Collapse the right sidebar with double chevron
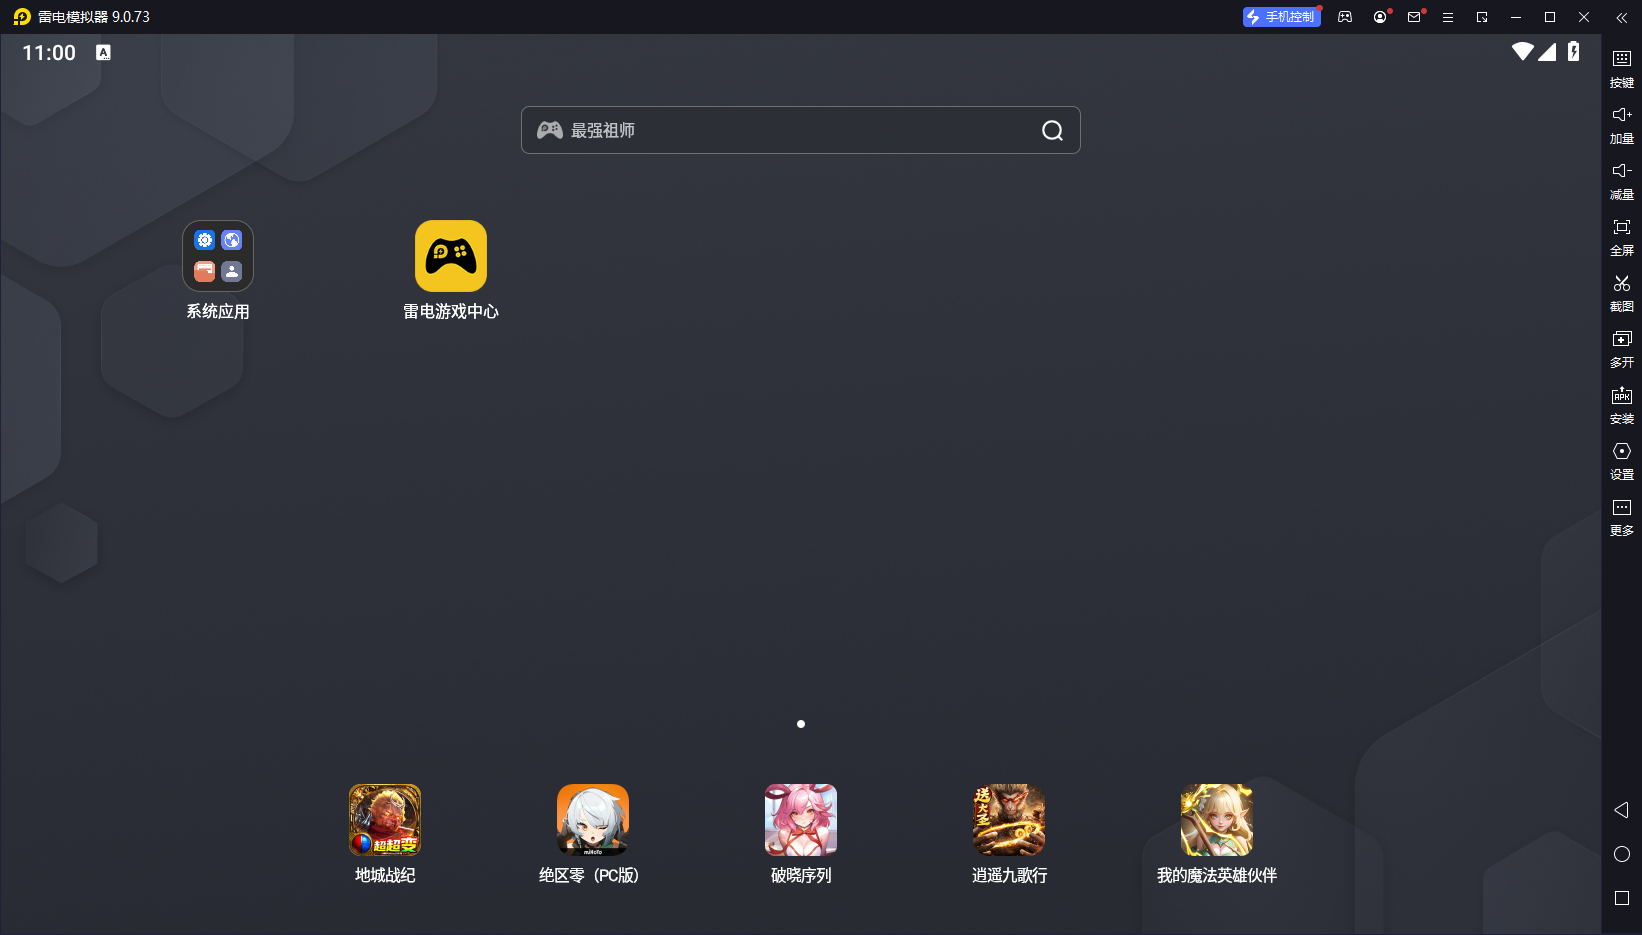1642x935 pixels. click(x=1622, y=17)
